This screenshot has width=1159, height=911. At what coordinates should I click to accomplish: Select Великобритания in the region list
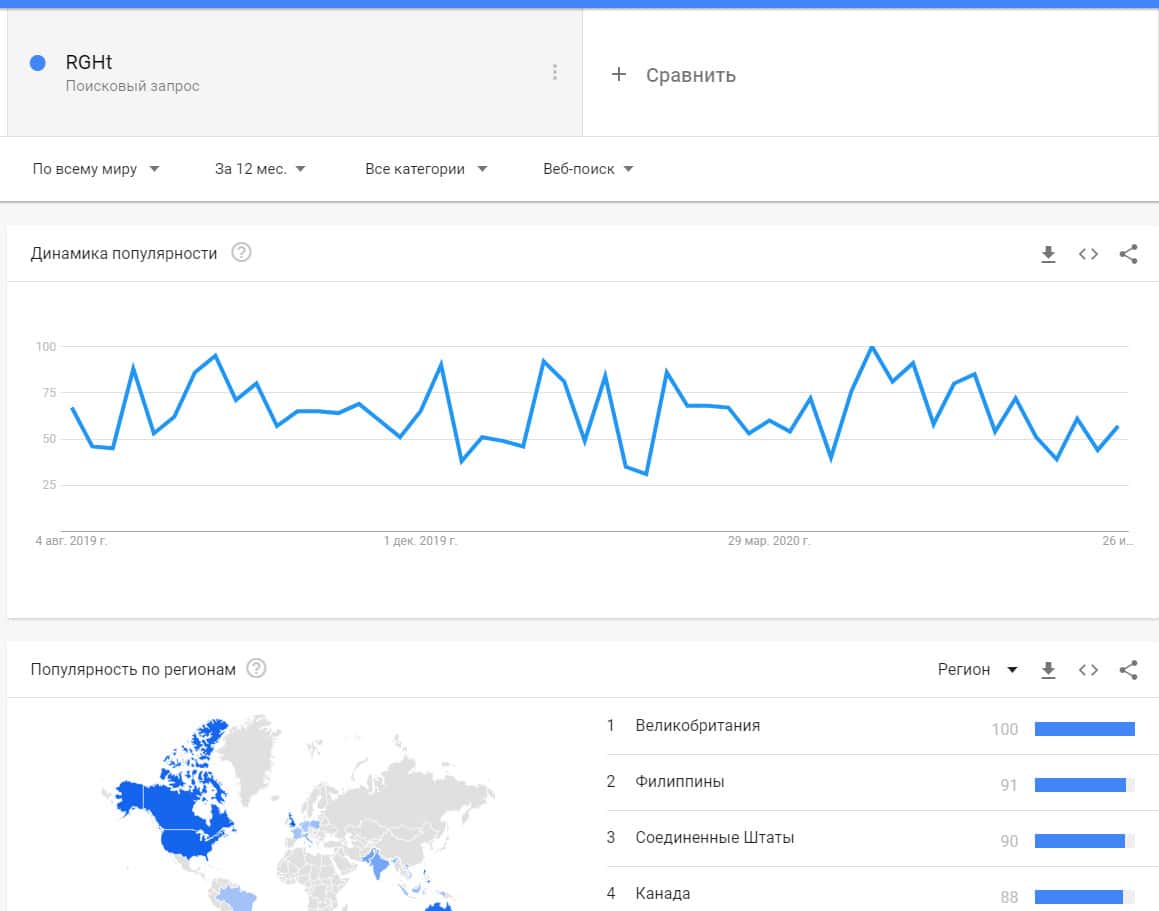click(x=697, y=726)
